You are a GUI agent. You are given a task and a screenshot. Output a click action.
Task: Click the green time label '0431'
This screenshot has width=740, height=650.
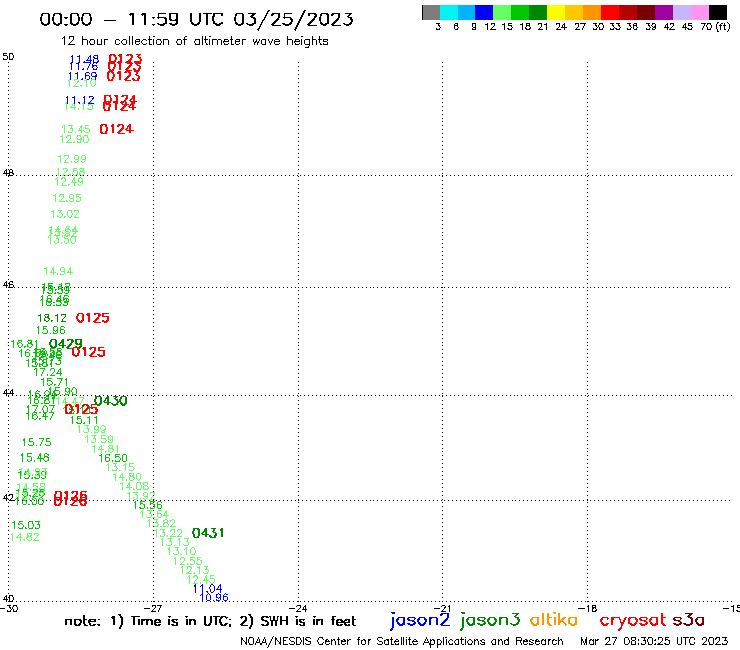click(208, 533)
